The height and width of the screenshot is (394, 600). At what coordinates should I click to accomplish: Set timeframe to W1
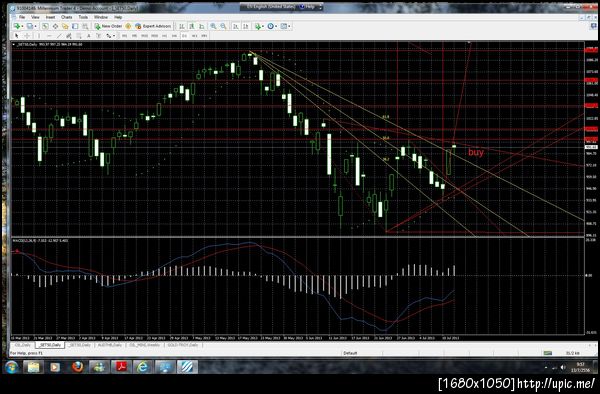click(x=194, y=36)
